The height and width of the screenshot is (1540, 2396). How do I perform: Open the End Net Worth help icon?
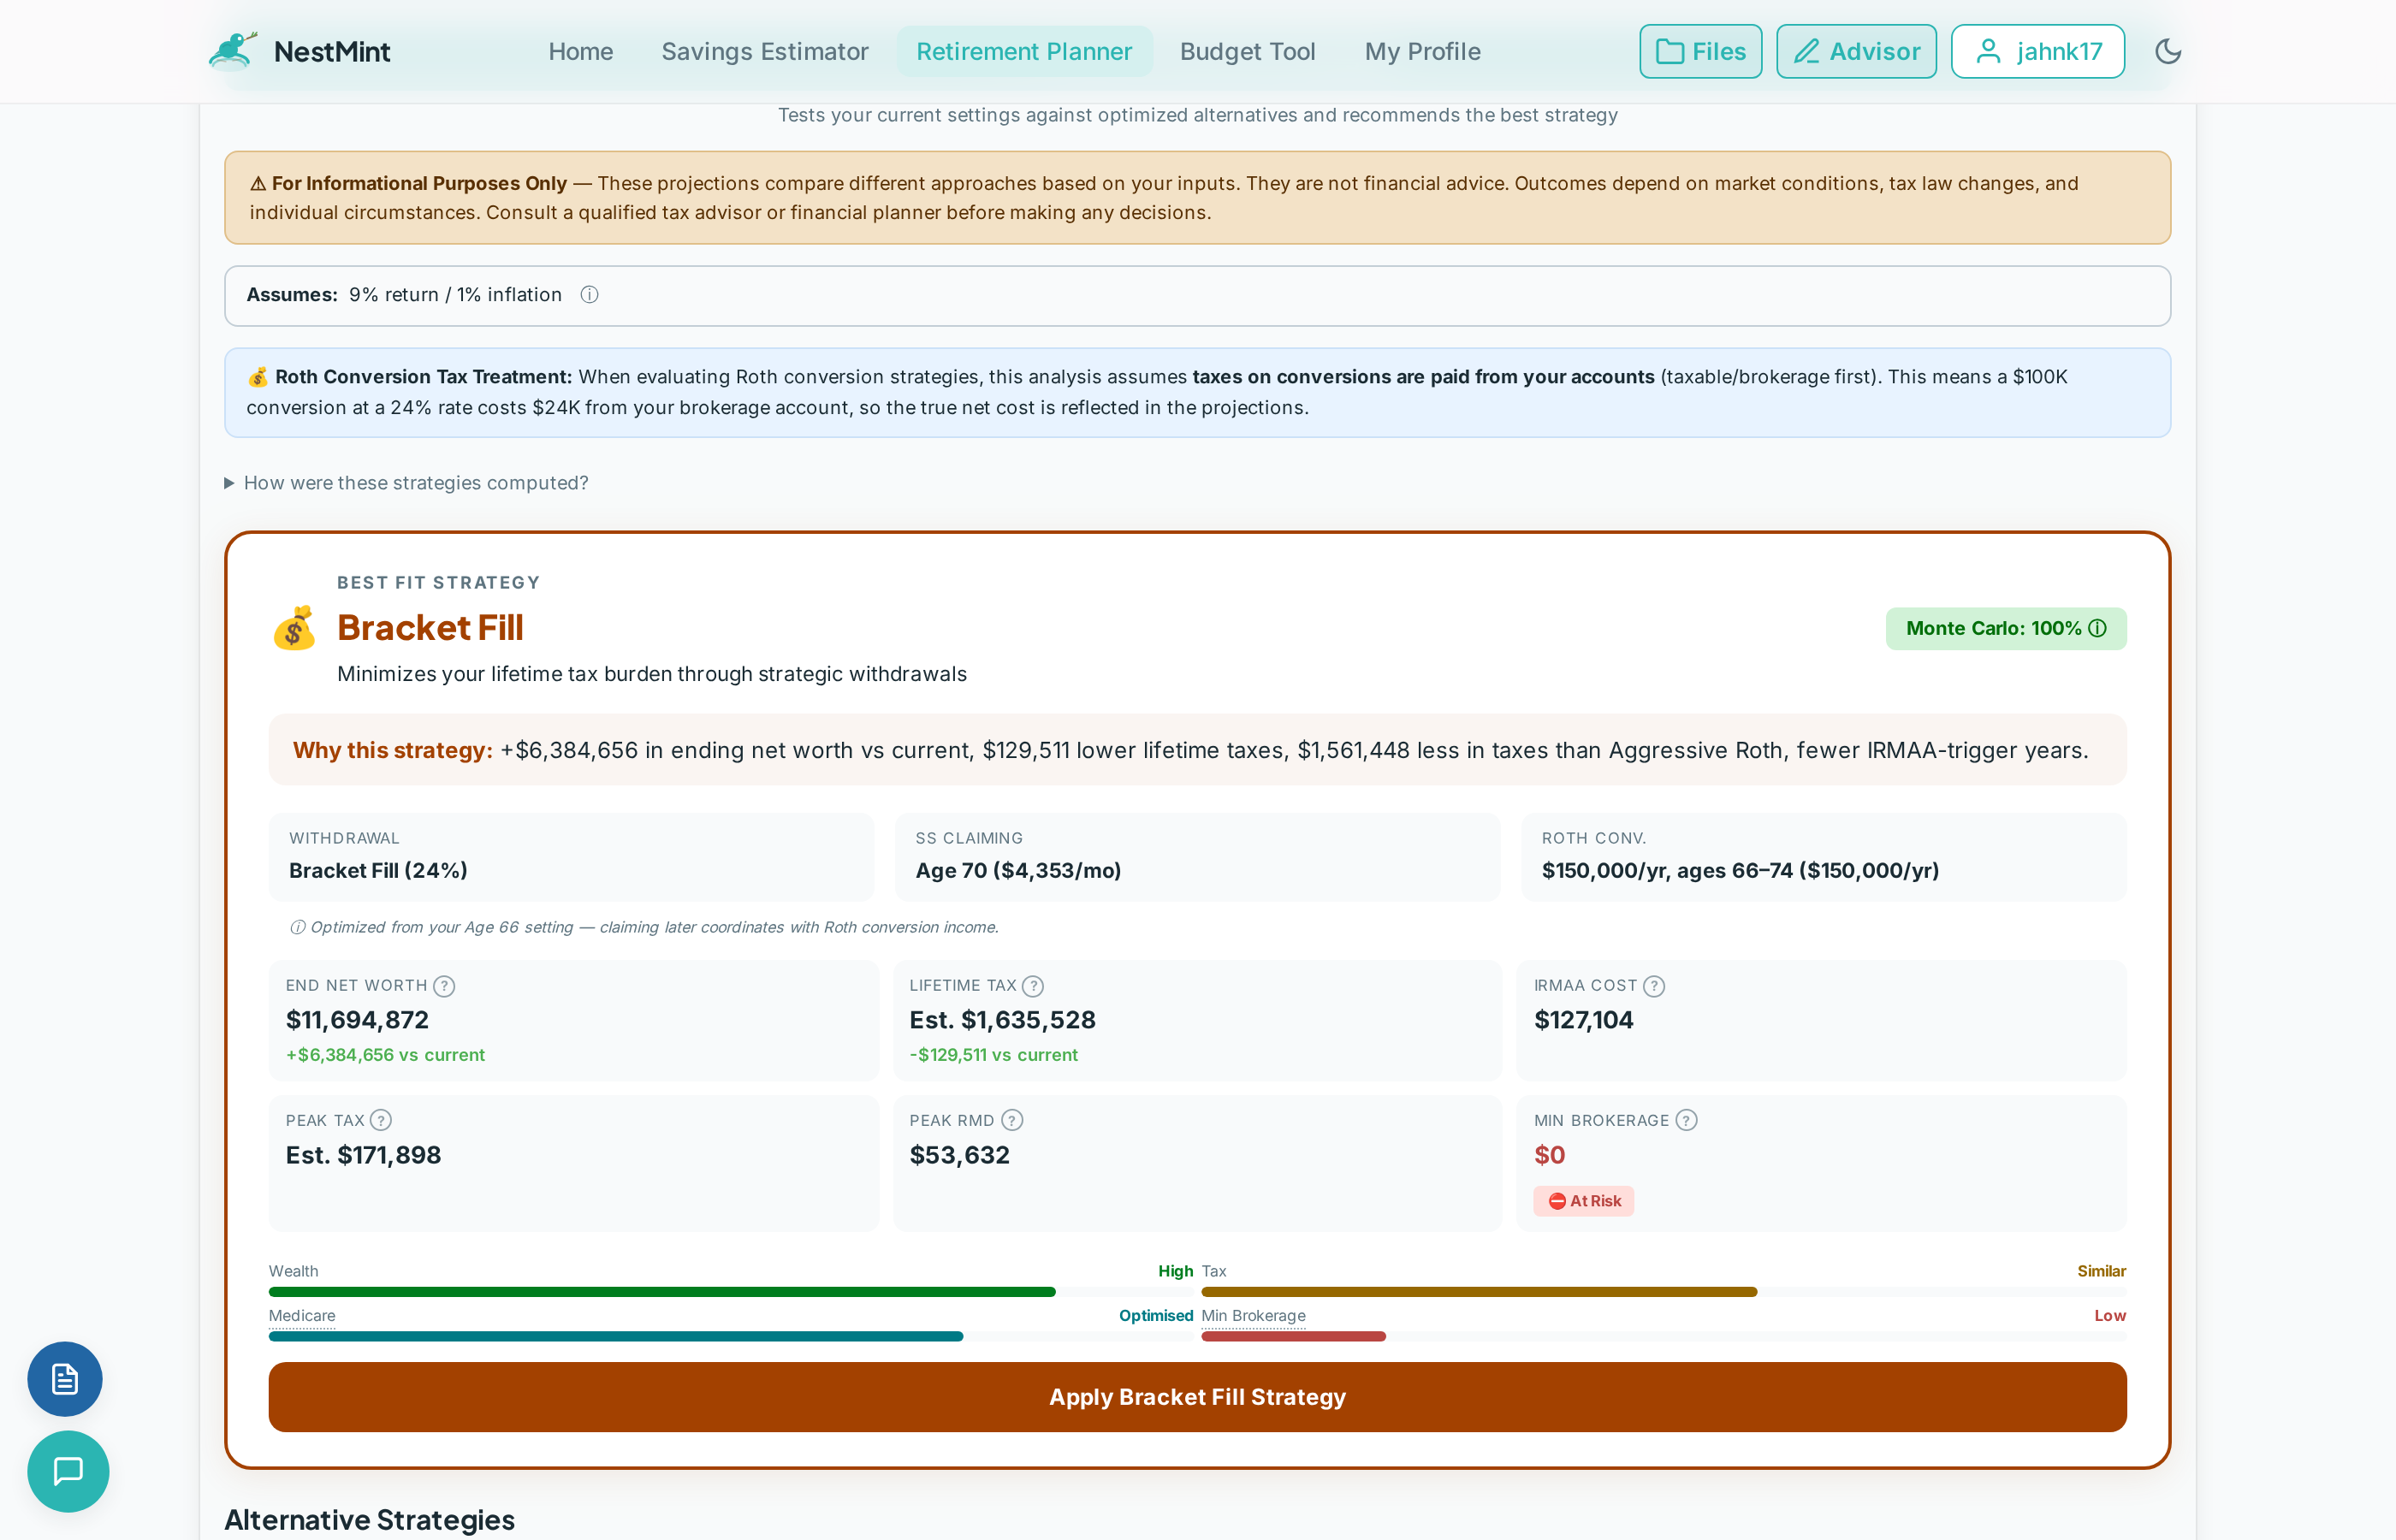[x=443, y=985]
